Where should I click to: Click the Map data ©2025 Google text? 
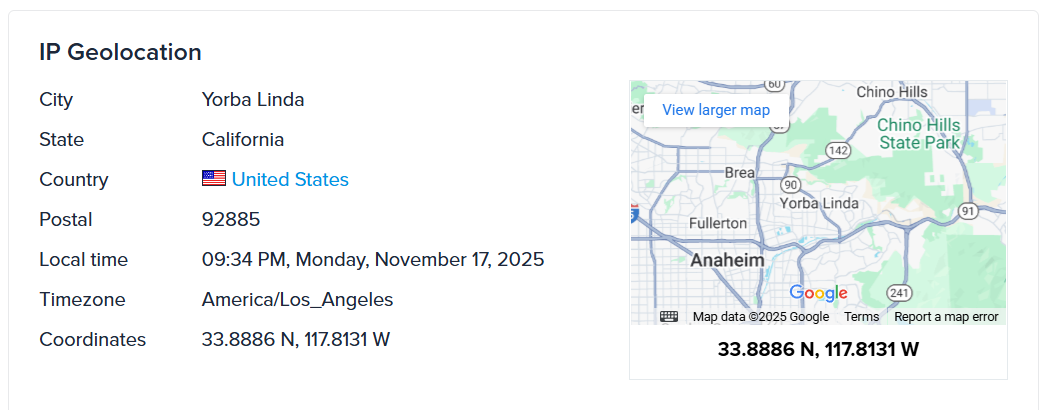(x=760, y=317)
